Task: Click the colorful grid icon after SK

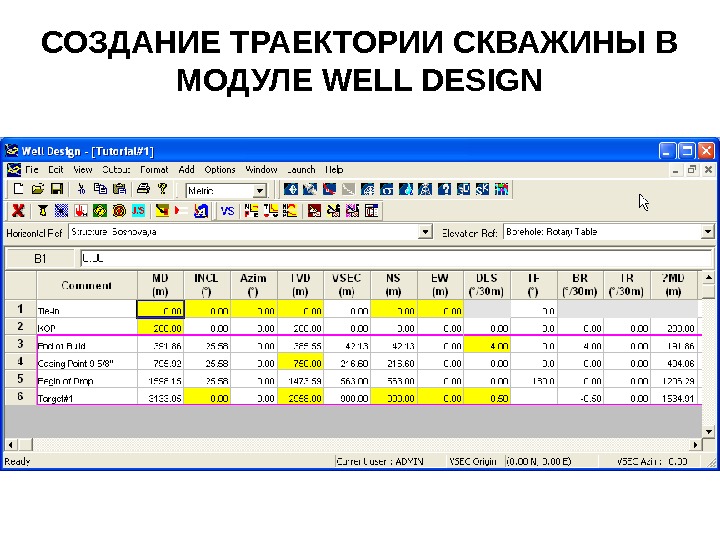Action: pos(501,189)
